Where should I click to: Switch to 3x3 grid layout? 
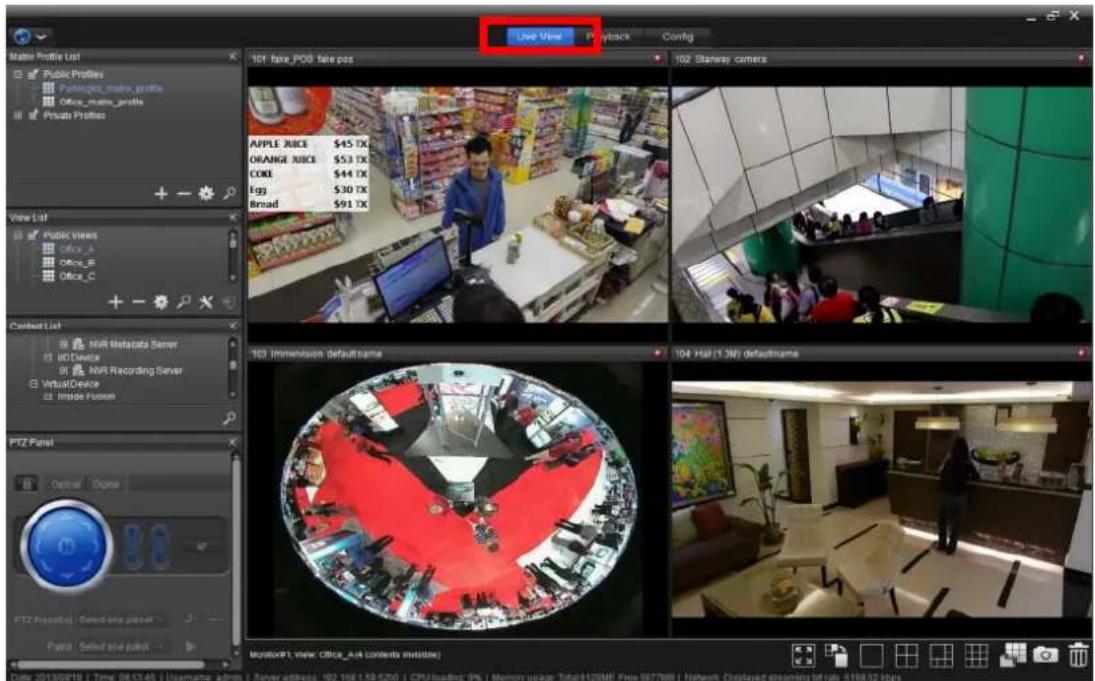click(976, 655)
